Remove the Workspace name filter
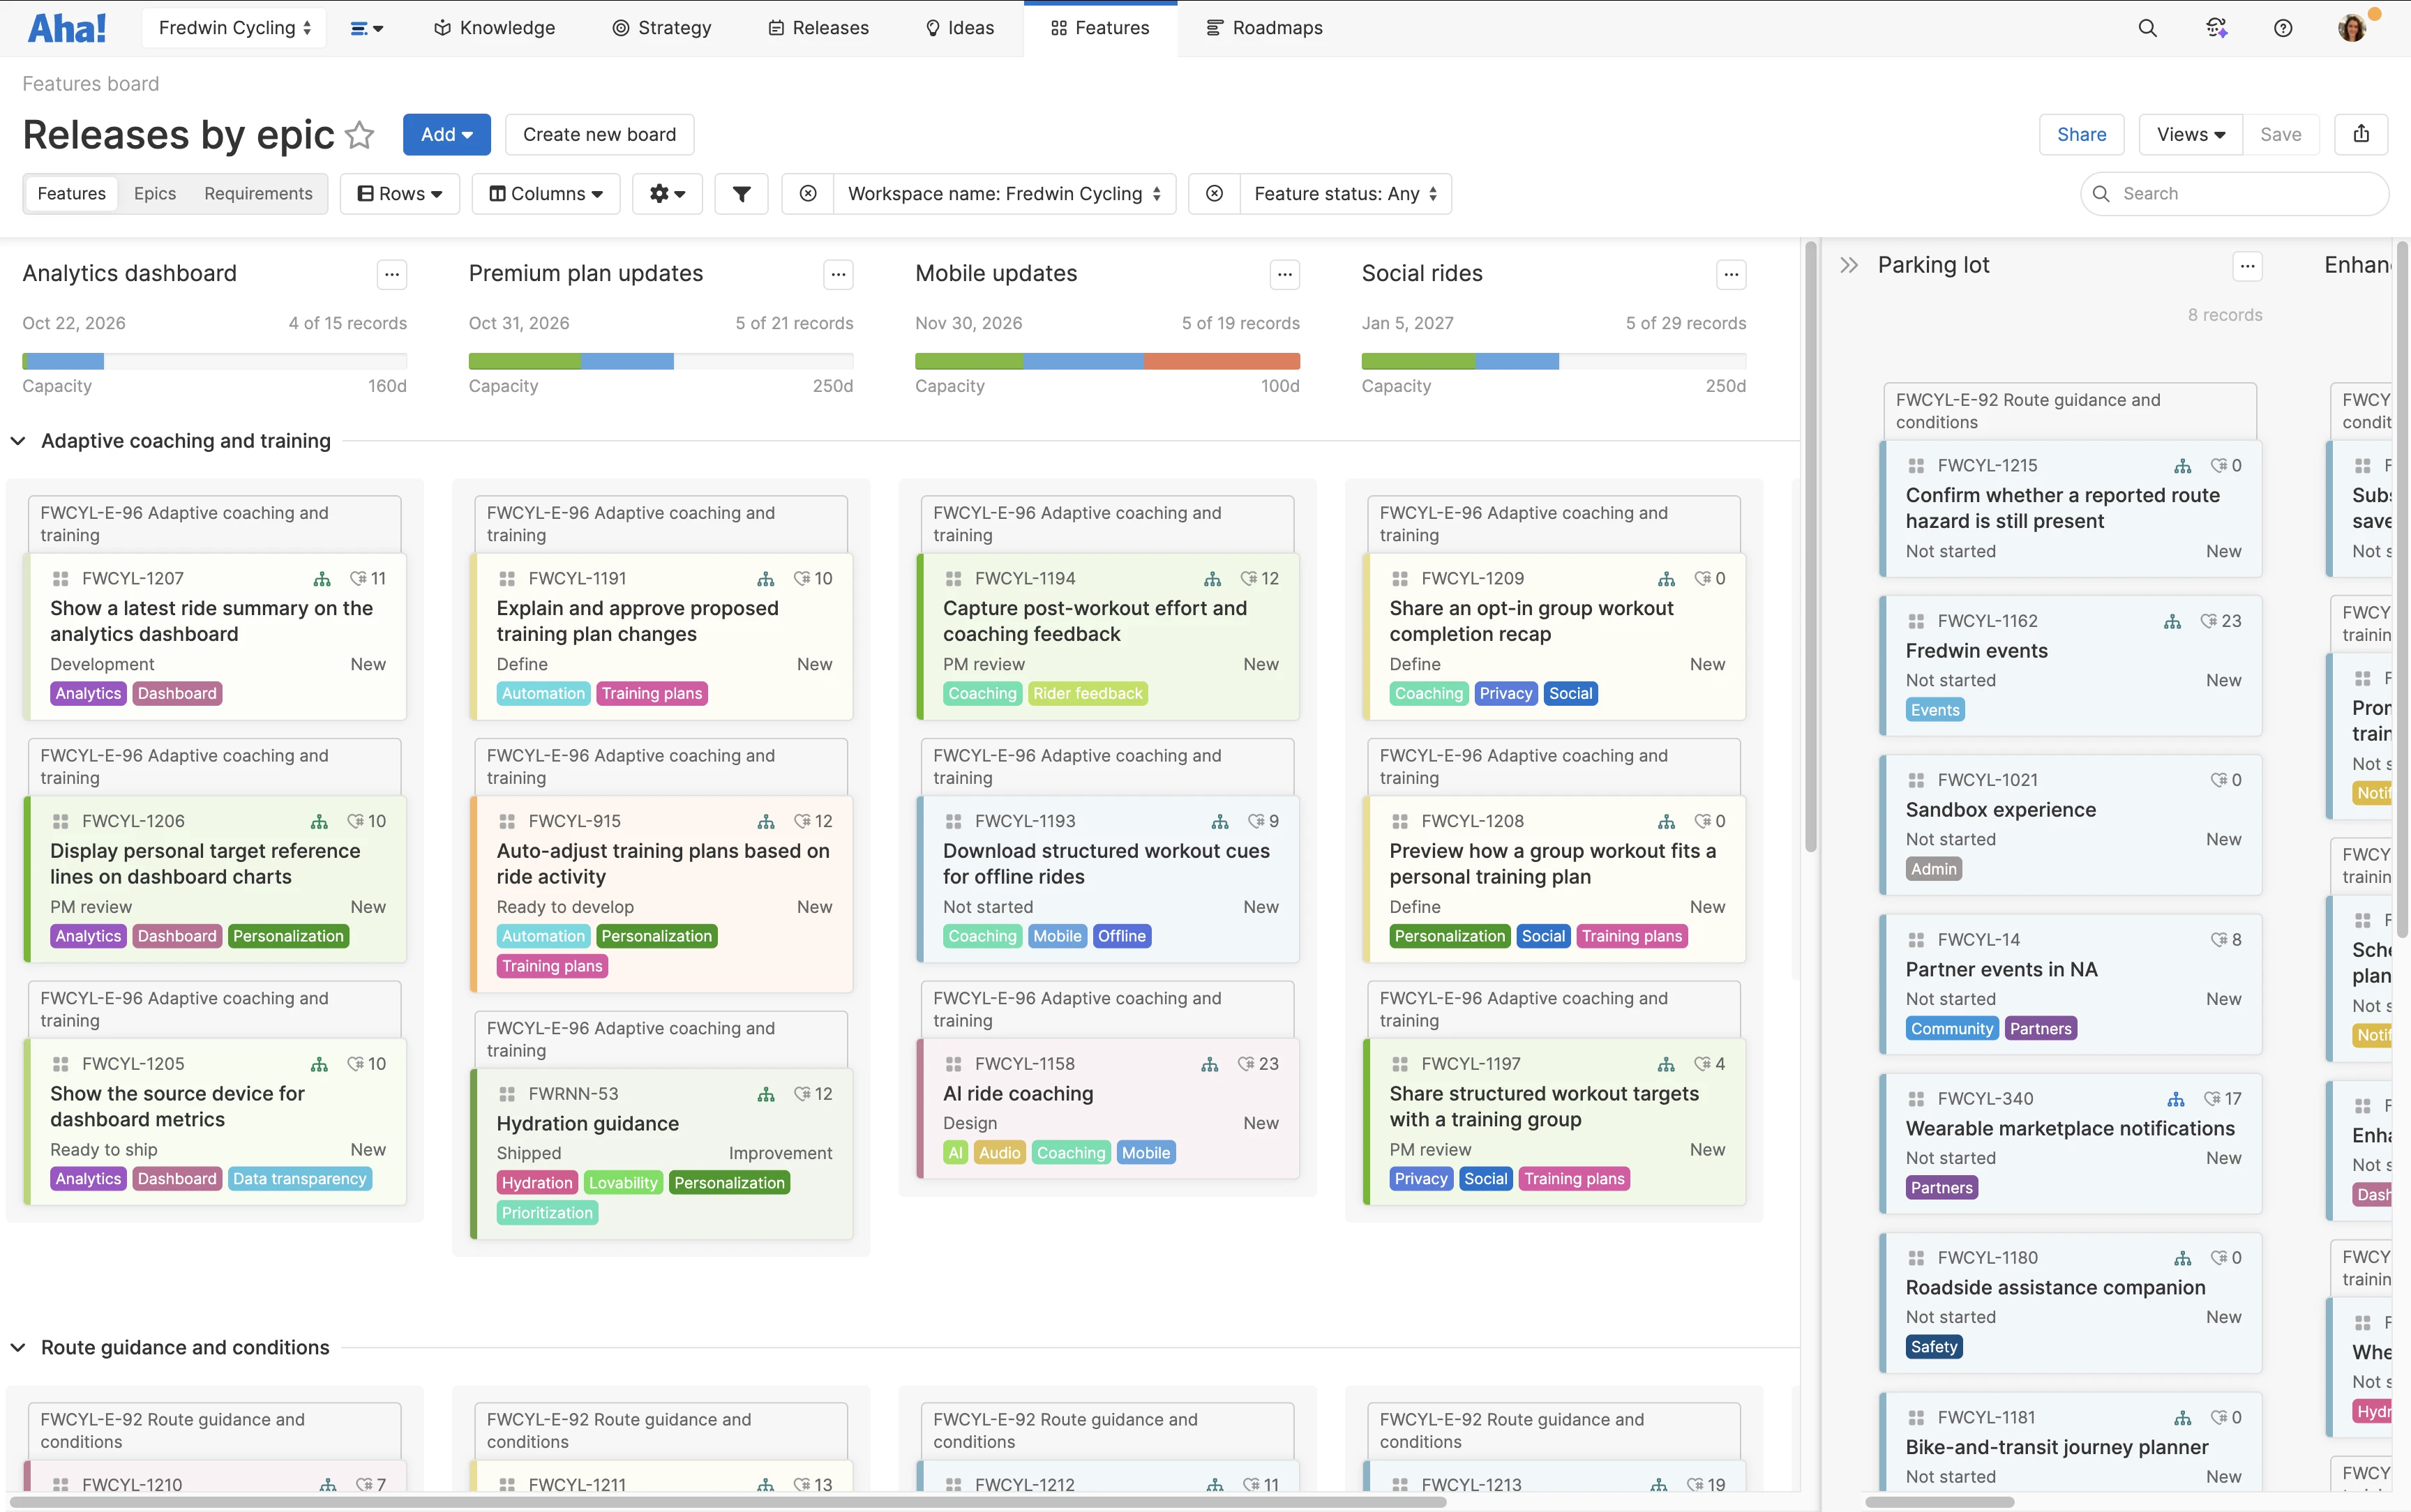Screen dimensions: 2411x1512 808,194
